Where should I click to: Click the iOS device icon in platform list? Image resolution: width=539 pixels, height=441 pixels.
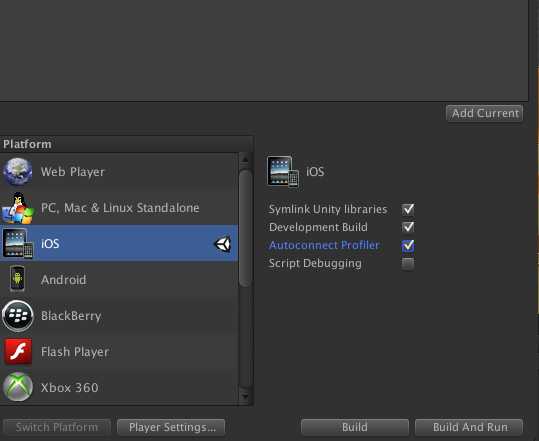click(18, 243)
